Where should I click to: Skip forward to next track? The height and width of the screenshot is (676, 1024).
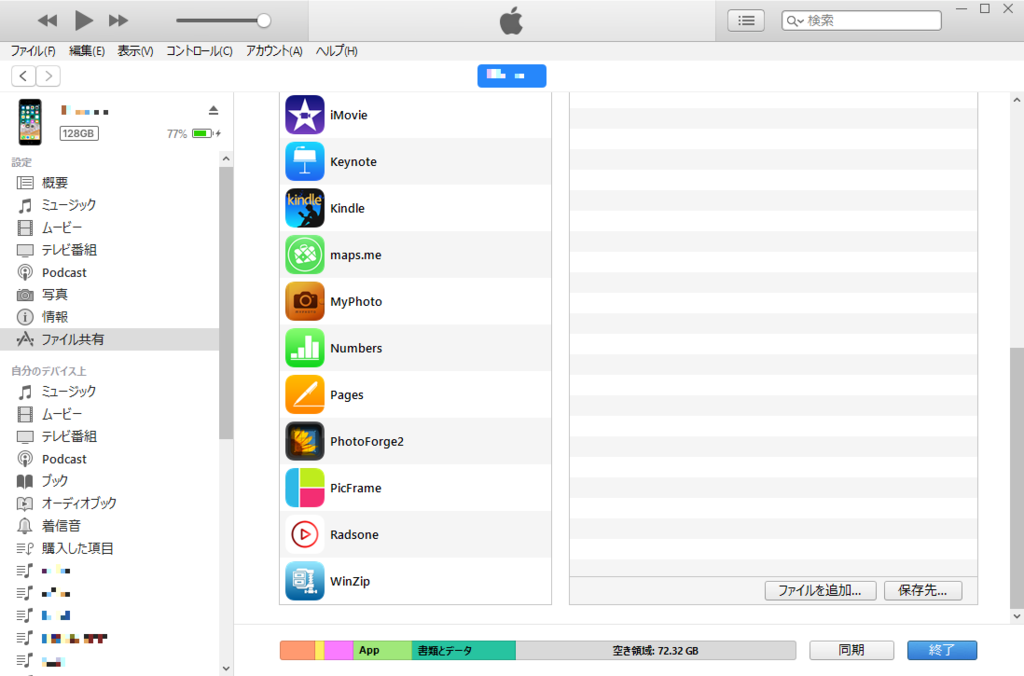pyautogui.click(x=118, y=20)
